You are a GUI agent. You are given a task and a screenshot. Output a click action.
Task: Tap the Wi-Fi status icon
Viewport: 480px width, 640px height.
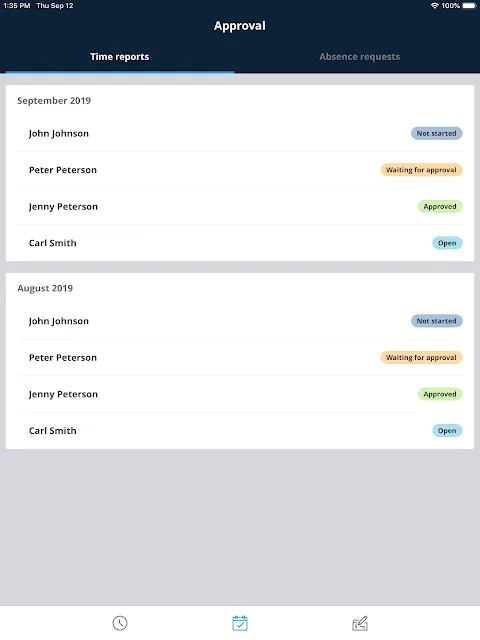(435, 5)
